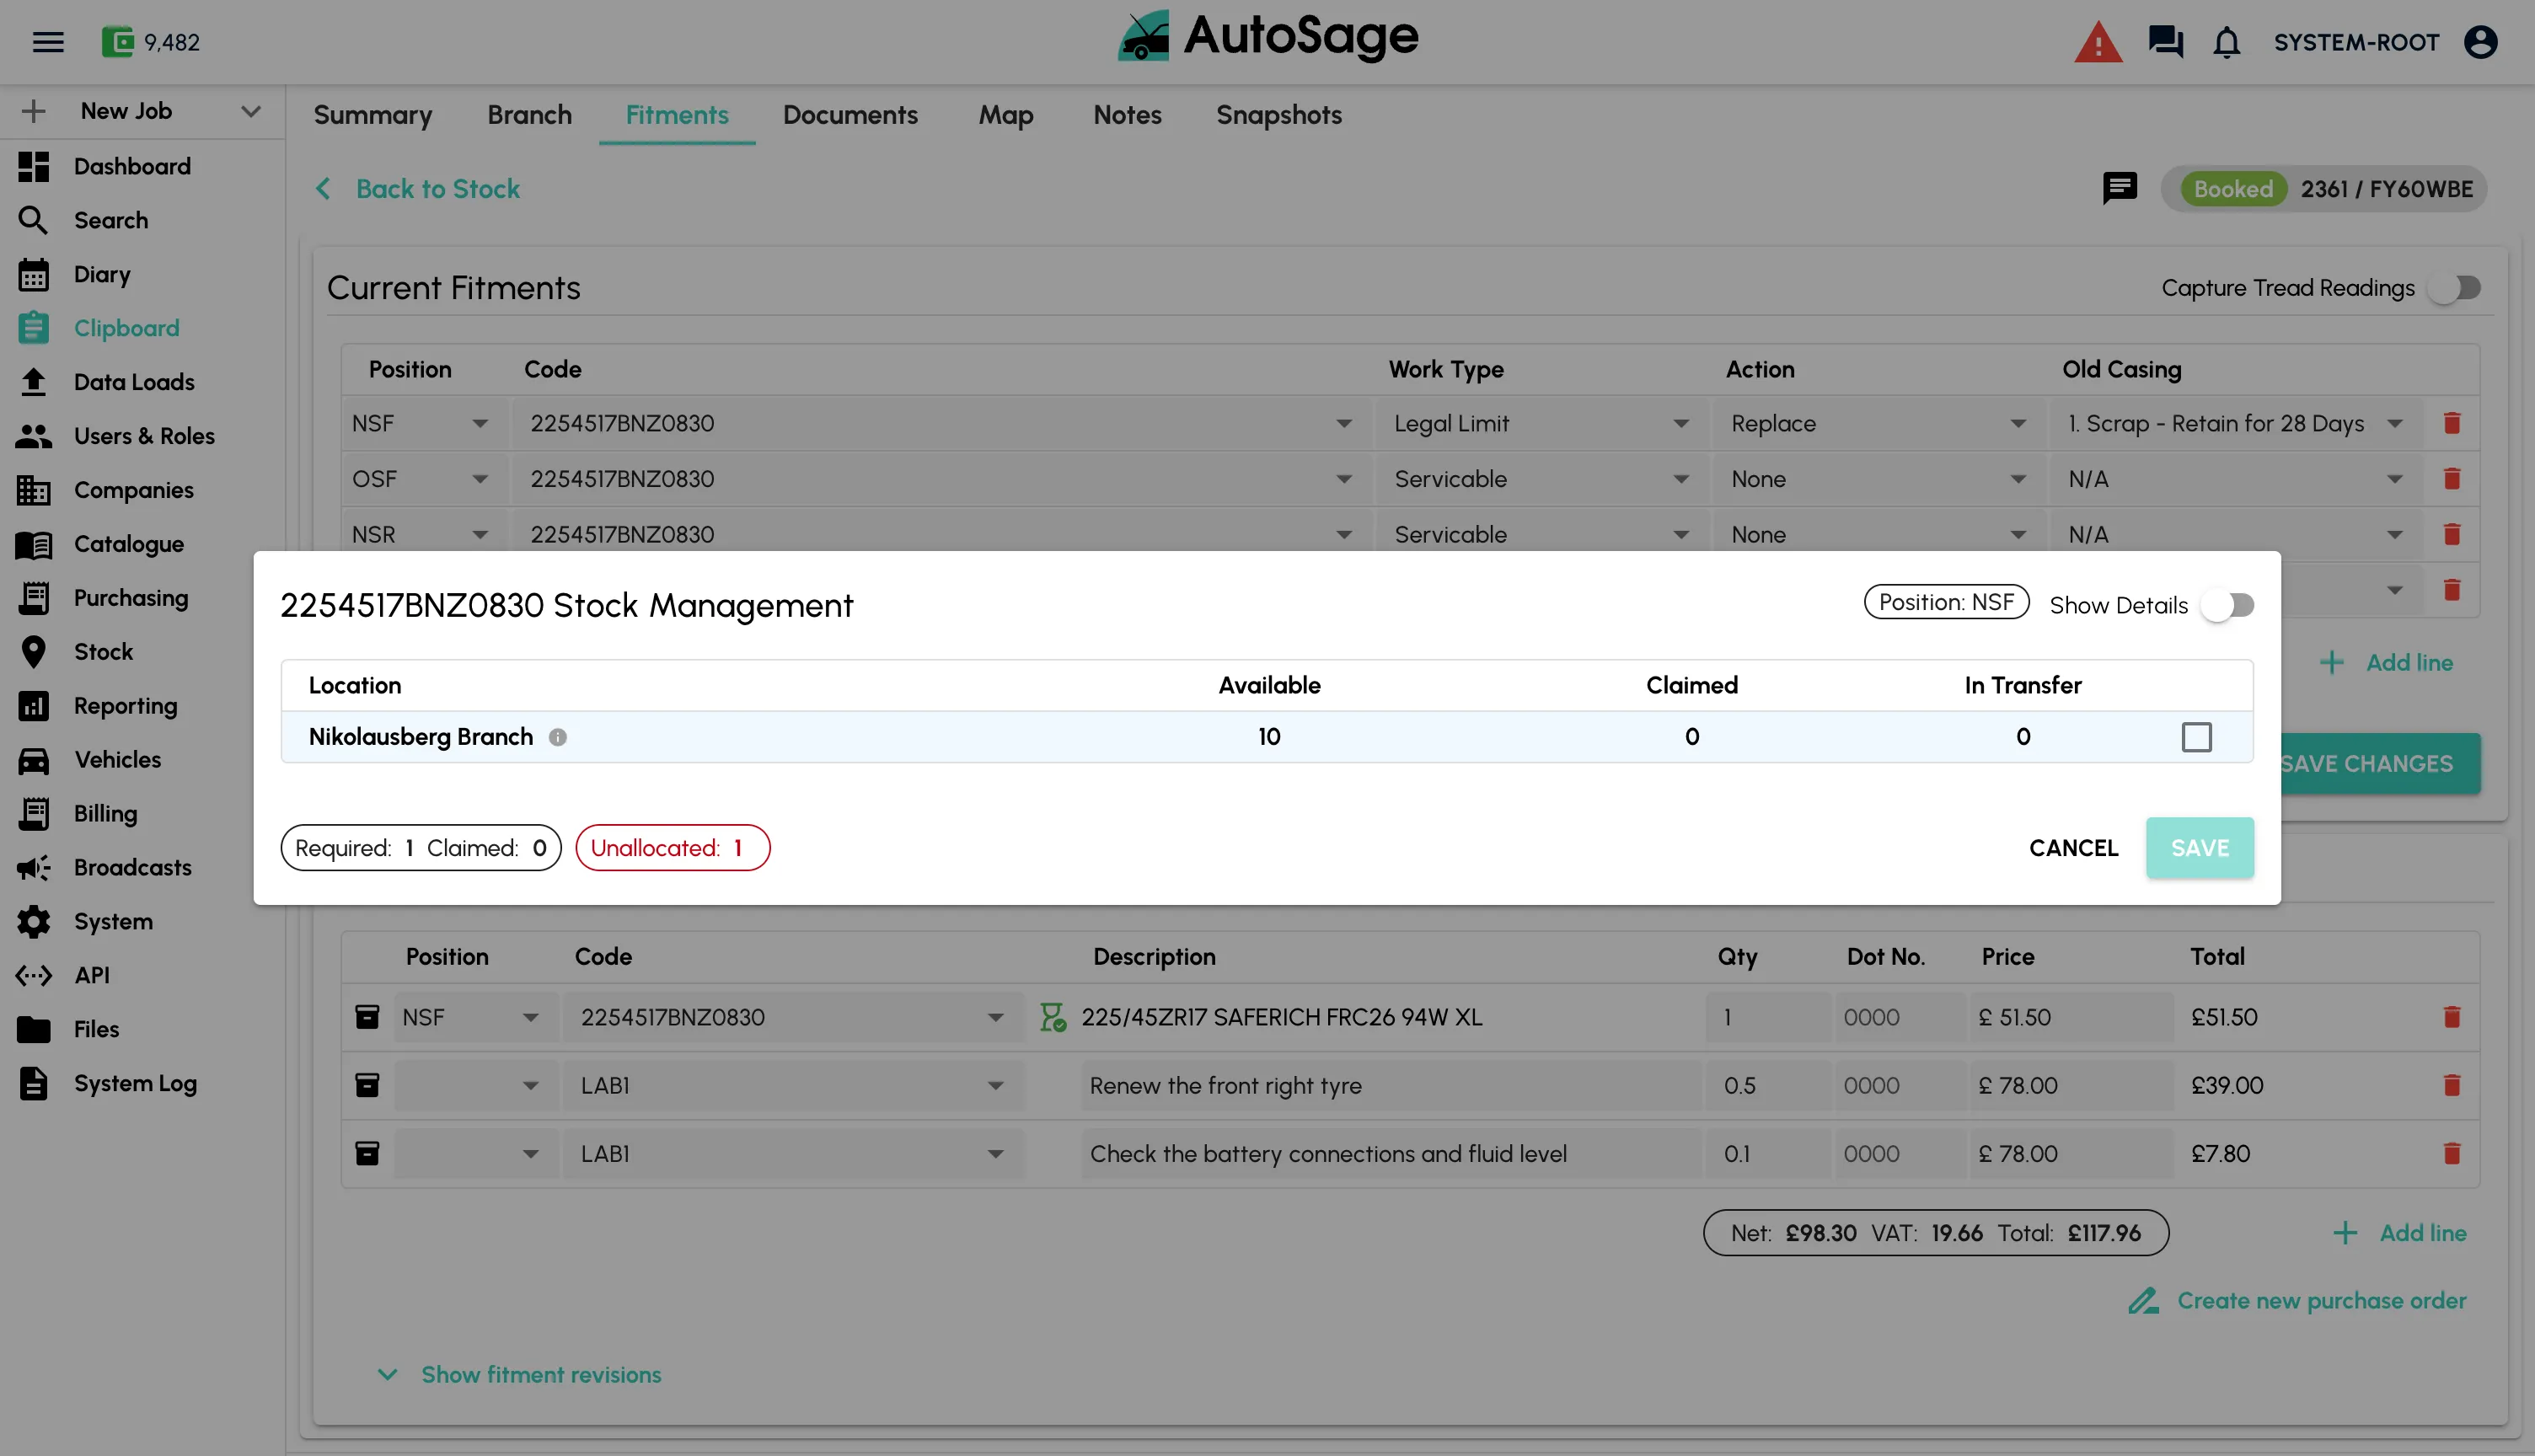Open the chat messages icon in header
Image resolution: width=2535 pixels, height=1456 pixels.
[x=2166, y=42]
